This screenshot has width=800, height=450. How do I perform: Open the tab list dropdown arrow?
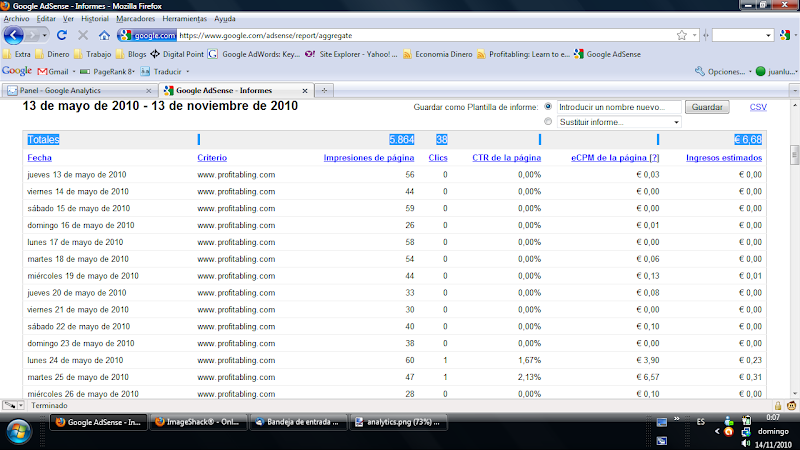coord(795,90)
